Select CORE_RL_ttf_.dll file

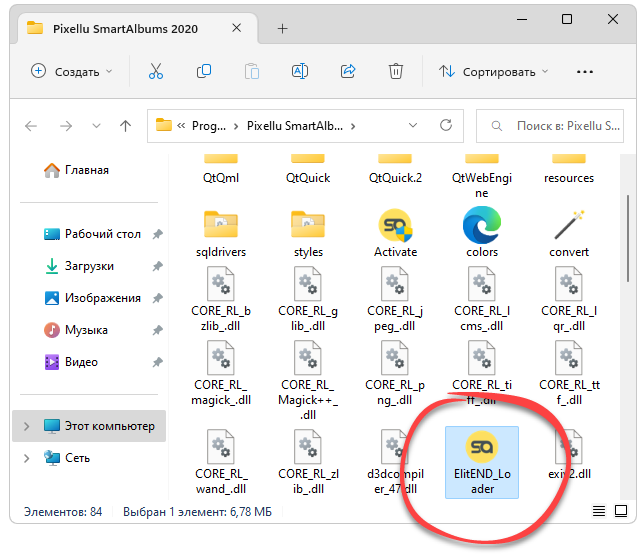[x=569, y=373]
